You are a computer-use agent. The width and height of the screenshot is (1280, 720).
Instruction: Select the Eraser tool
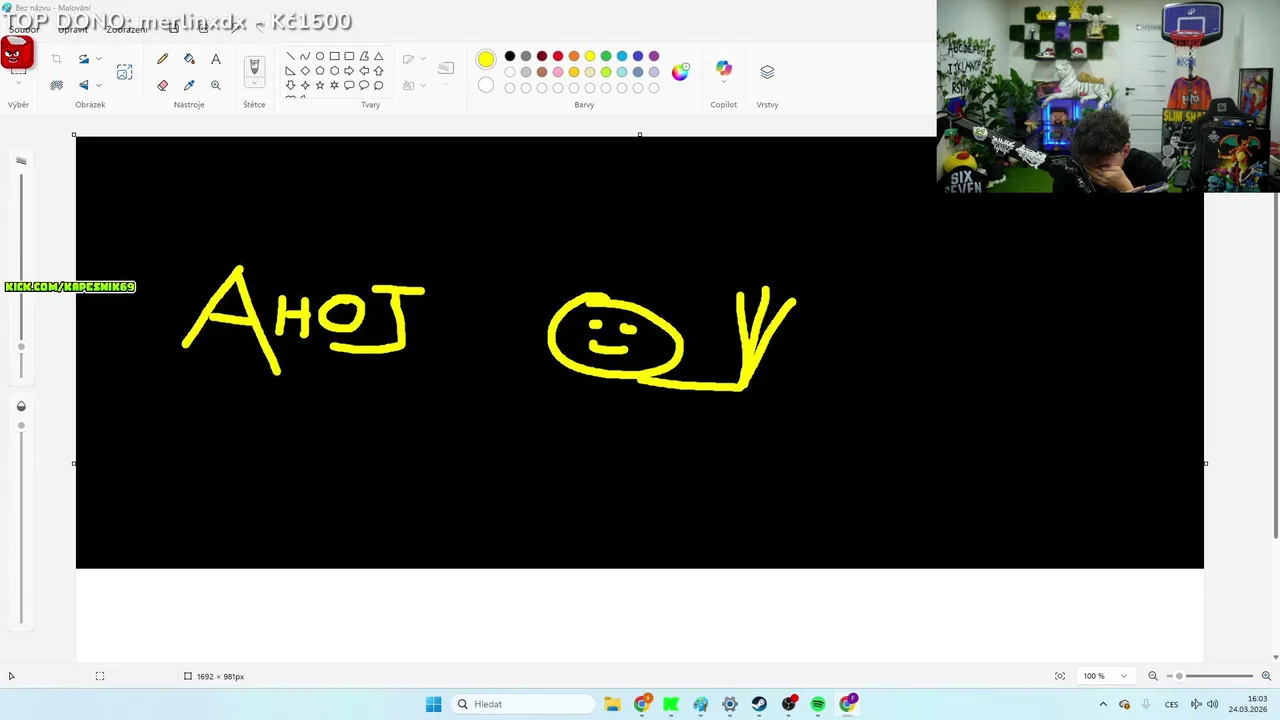click(162, 85)
